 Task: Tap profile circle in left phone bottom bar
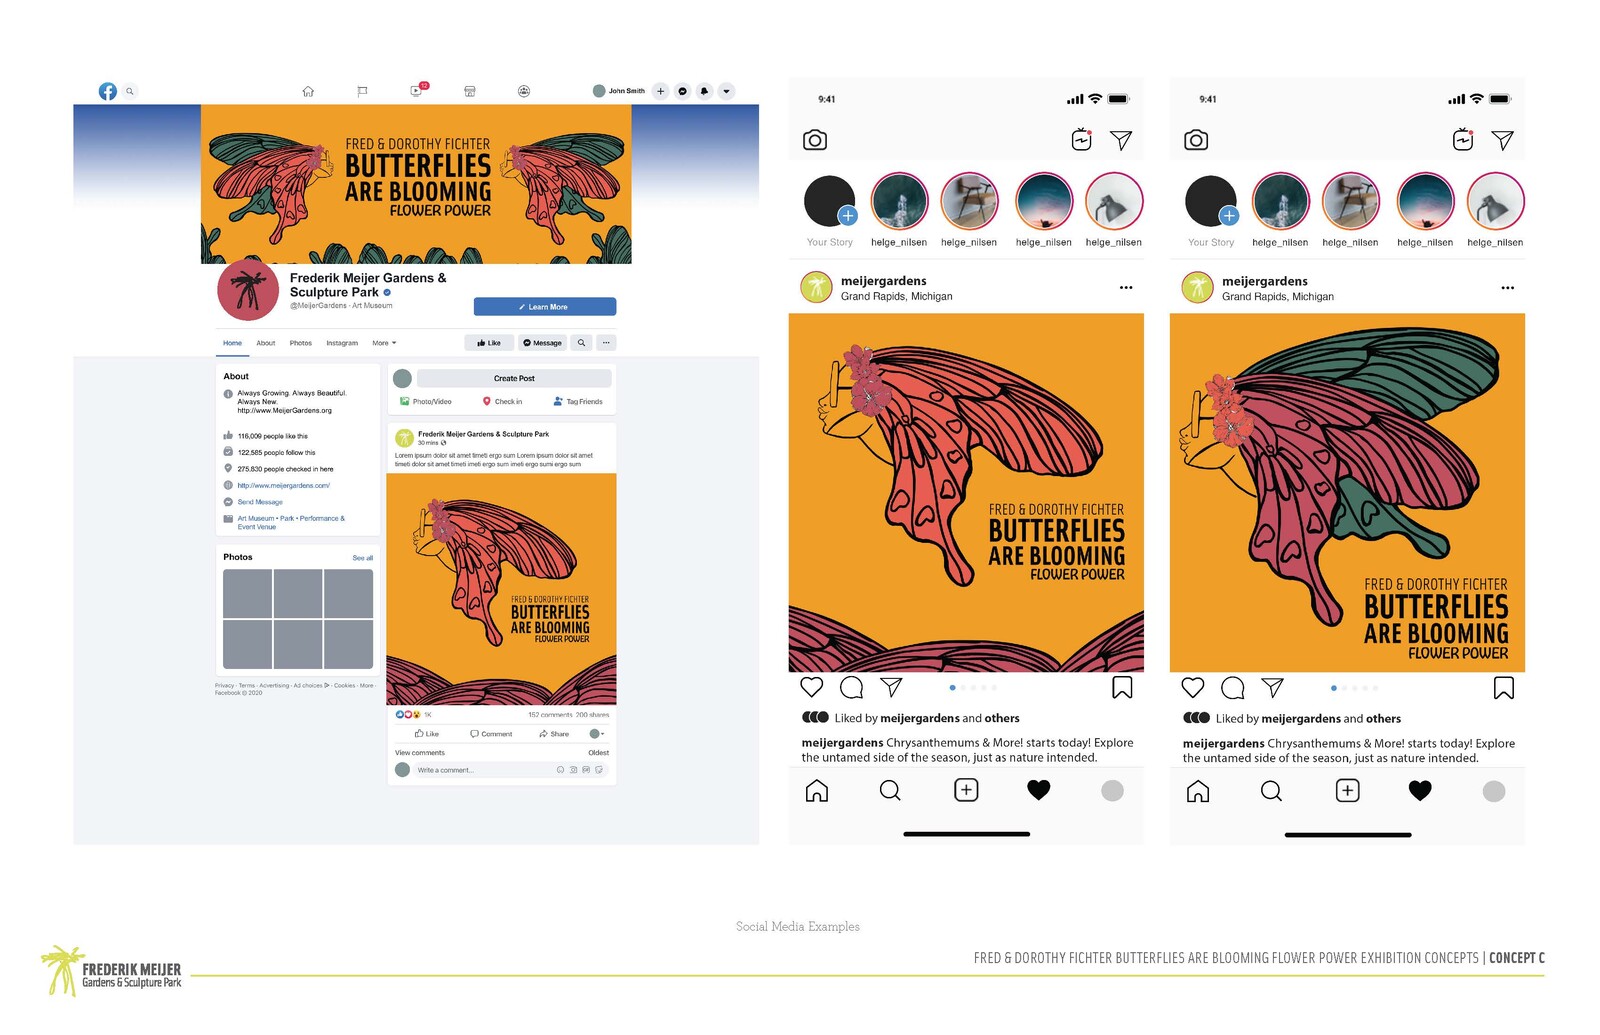click(1112, 791)
